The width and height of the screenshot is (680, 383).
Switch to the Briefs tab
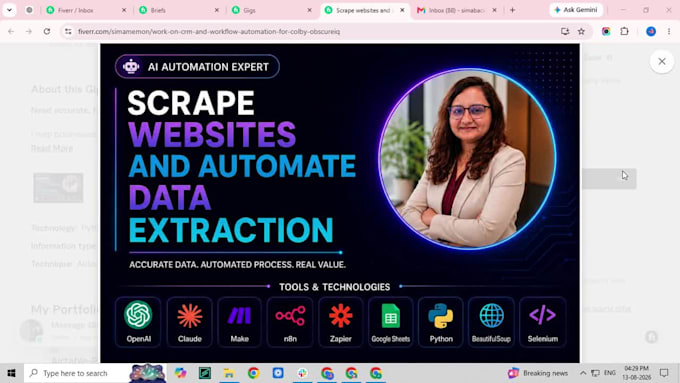(x=179, y=10)
